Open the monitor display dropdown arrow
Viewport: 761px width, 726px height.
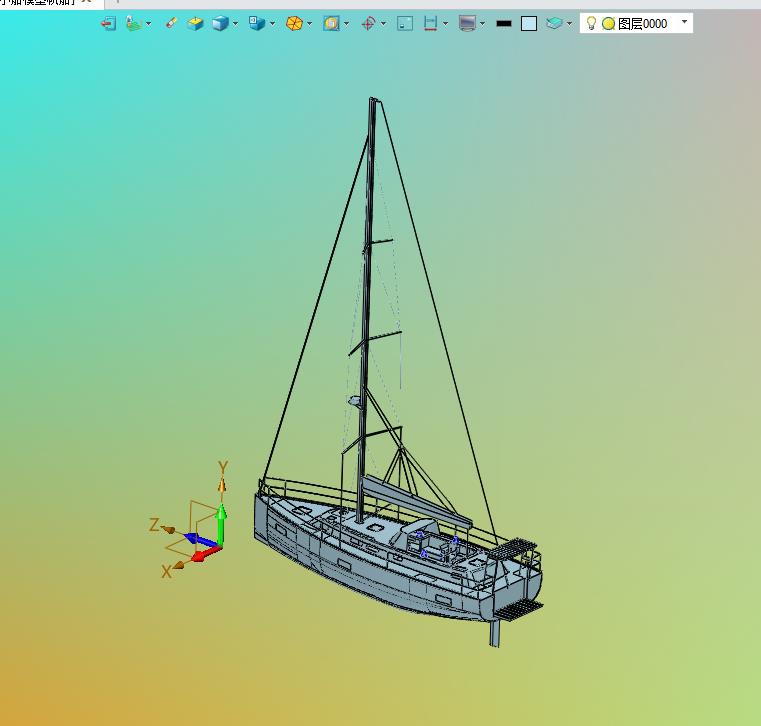pyautogui.click(x=482, y=23)
